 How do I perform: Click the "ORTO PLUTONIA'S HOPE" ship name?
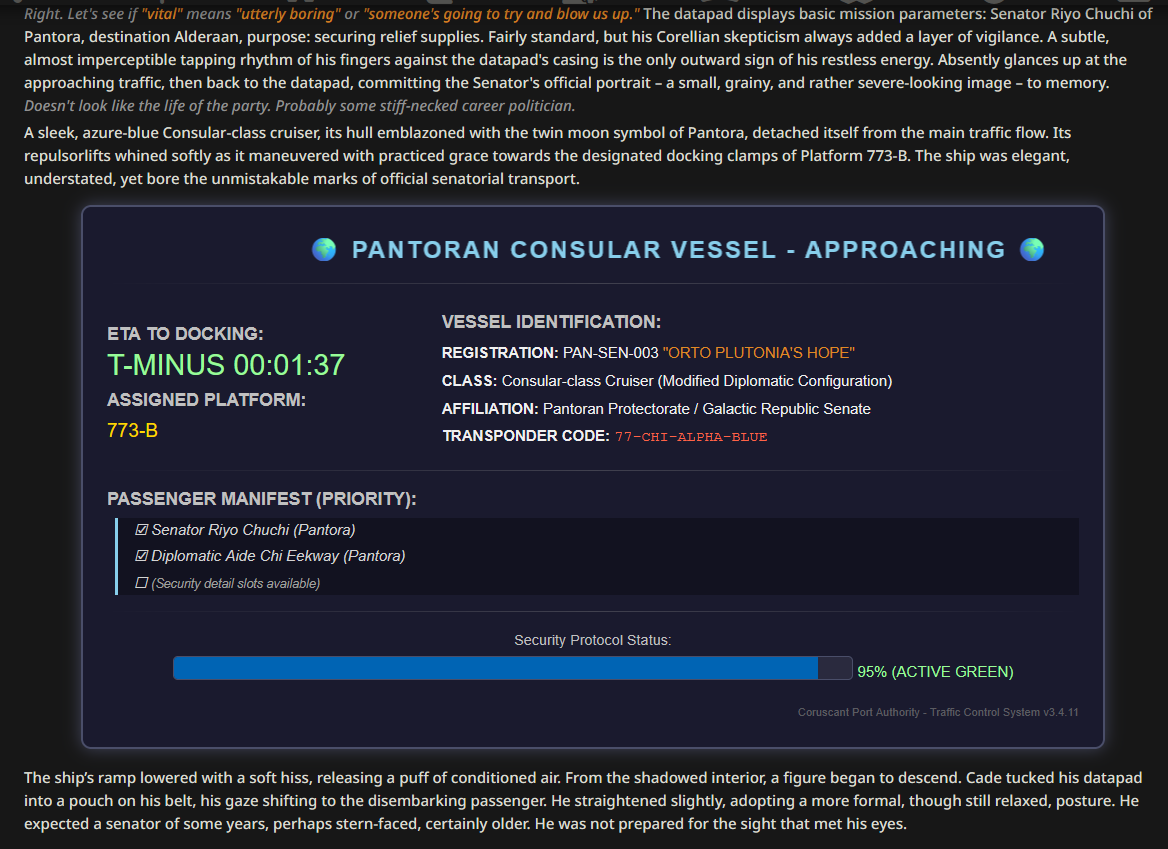758,353
